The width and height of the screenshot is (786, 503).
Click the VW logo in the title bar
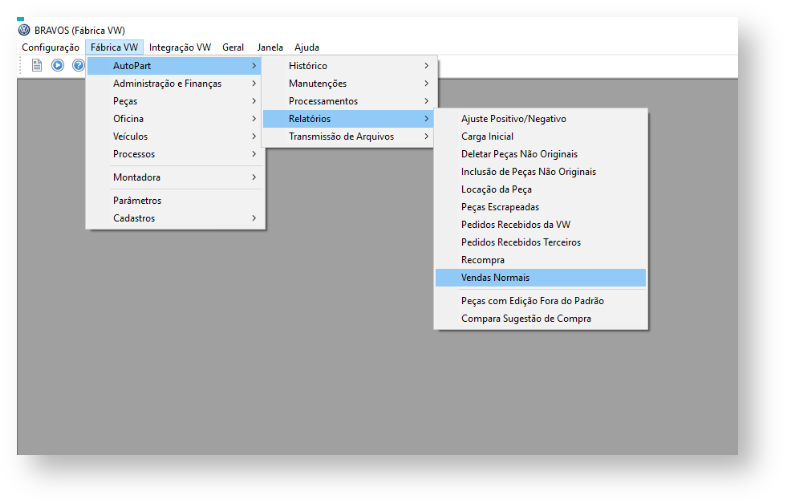[24, 30]
